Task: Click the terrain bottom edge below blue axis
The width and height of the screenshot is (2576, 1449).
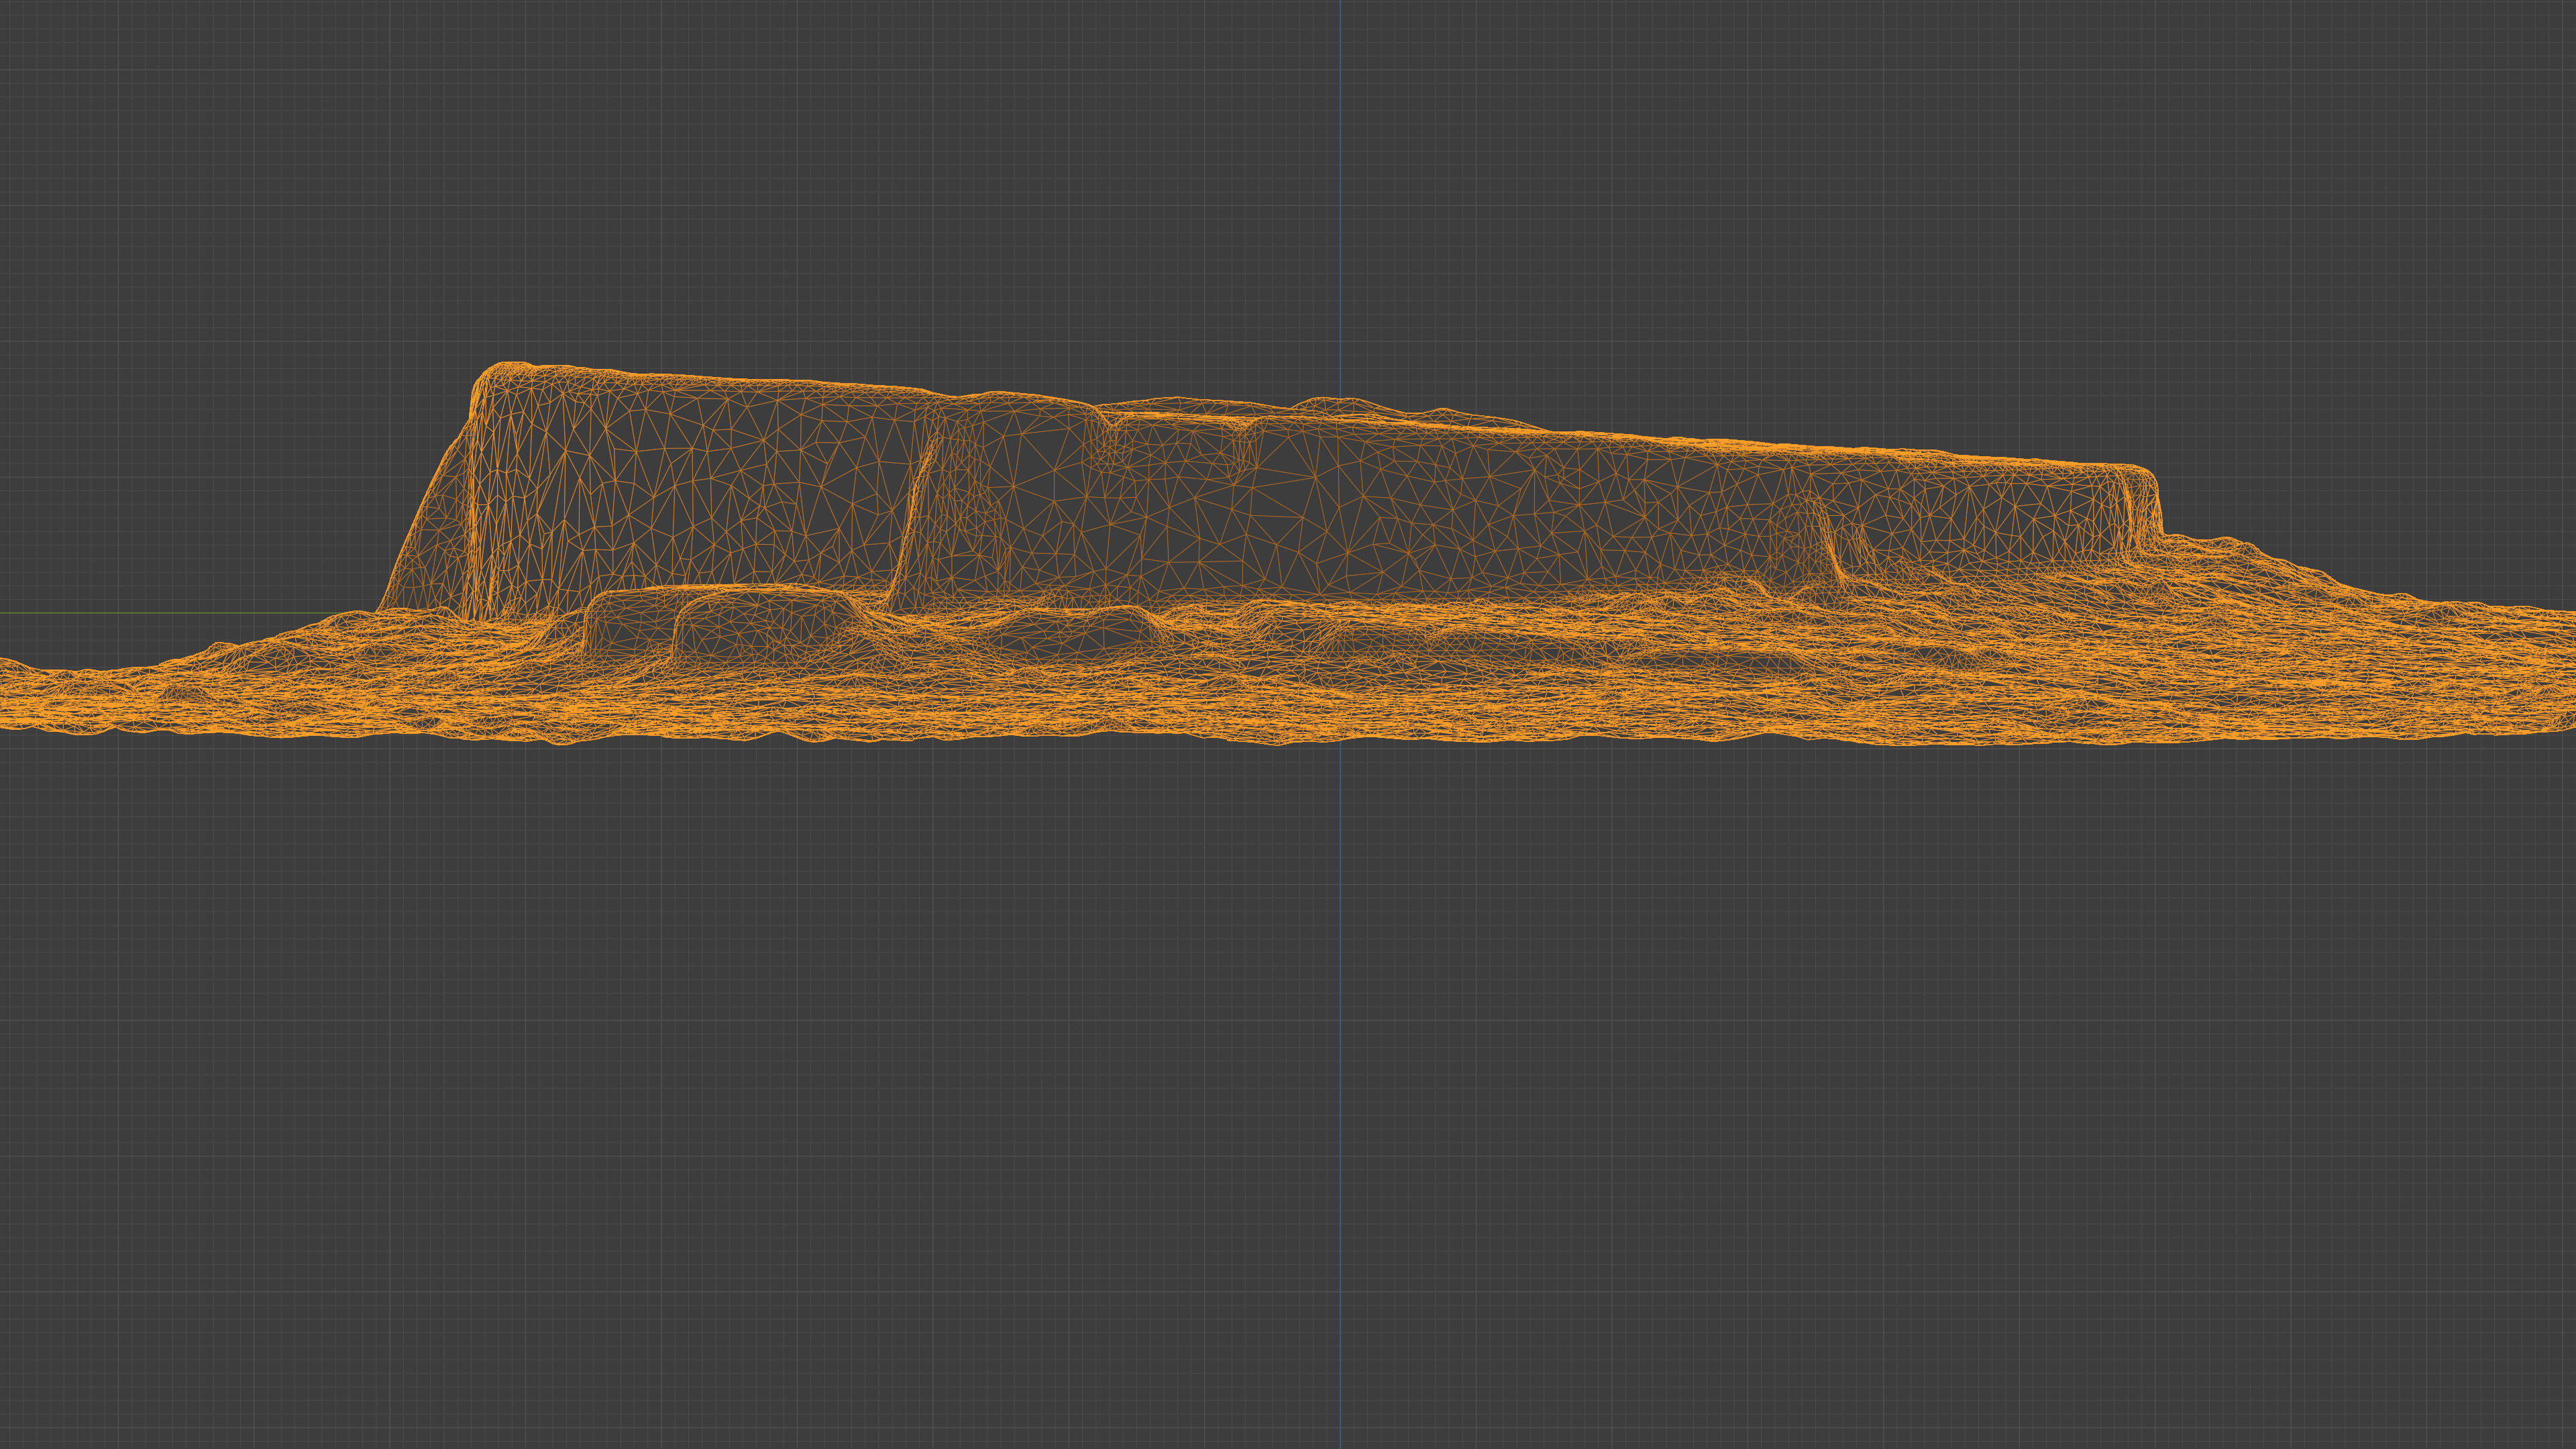Action: [1340, 738]
